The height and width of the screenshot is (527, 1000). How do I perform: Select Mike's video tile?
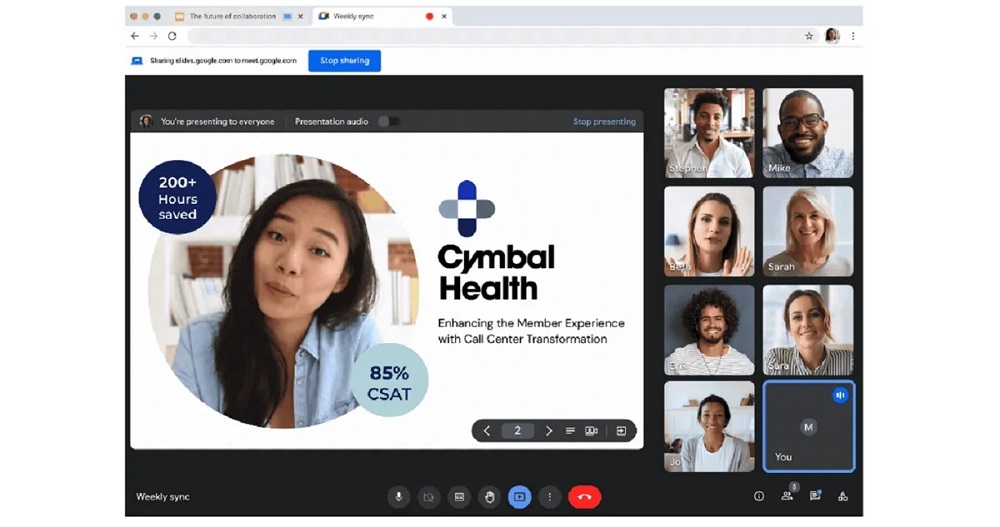(x=808, y=133)
